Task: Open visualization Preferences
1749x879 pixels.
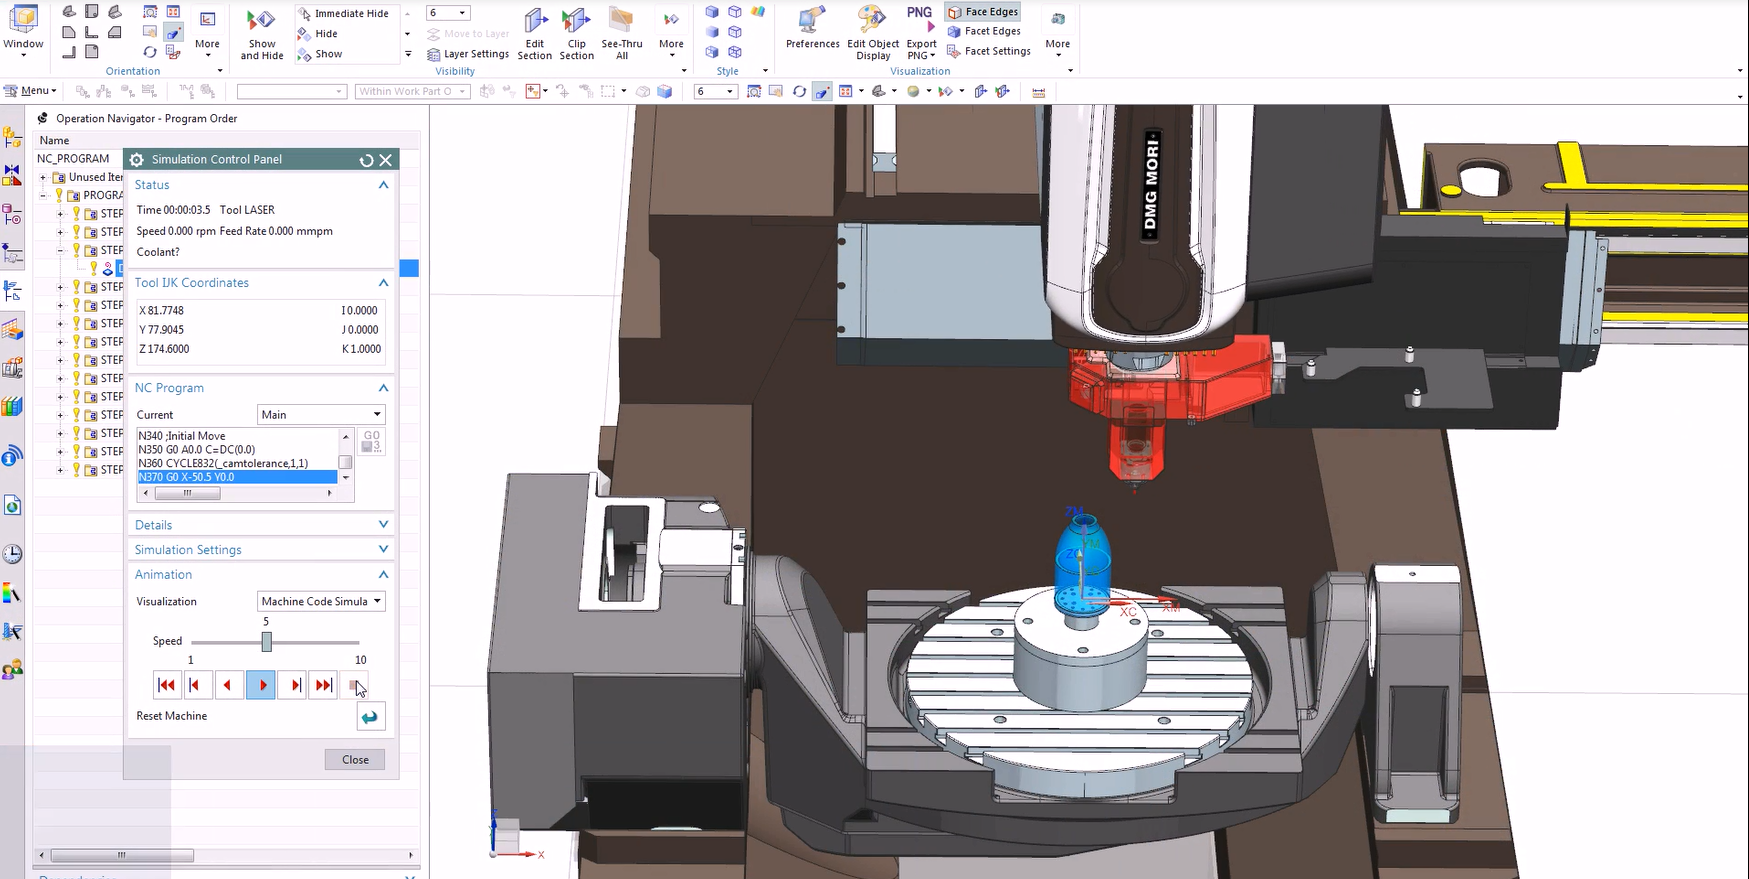Action: click(x=812, y=28)
